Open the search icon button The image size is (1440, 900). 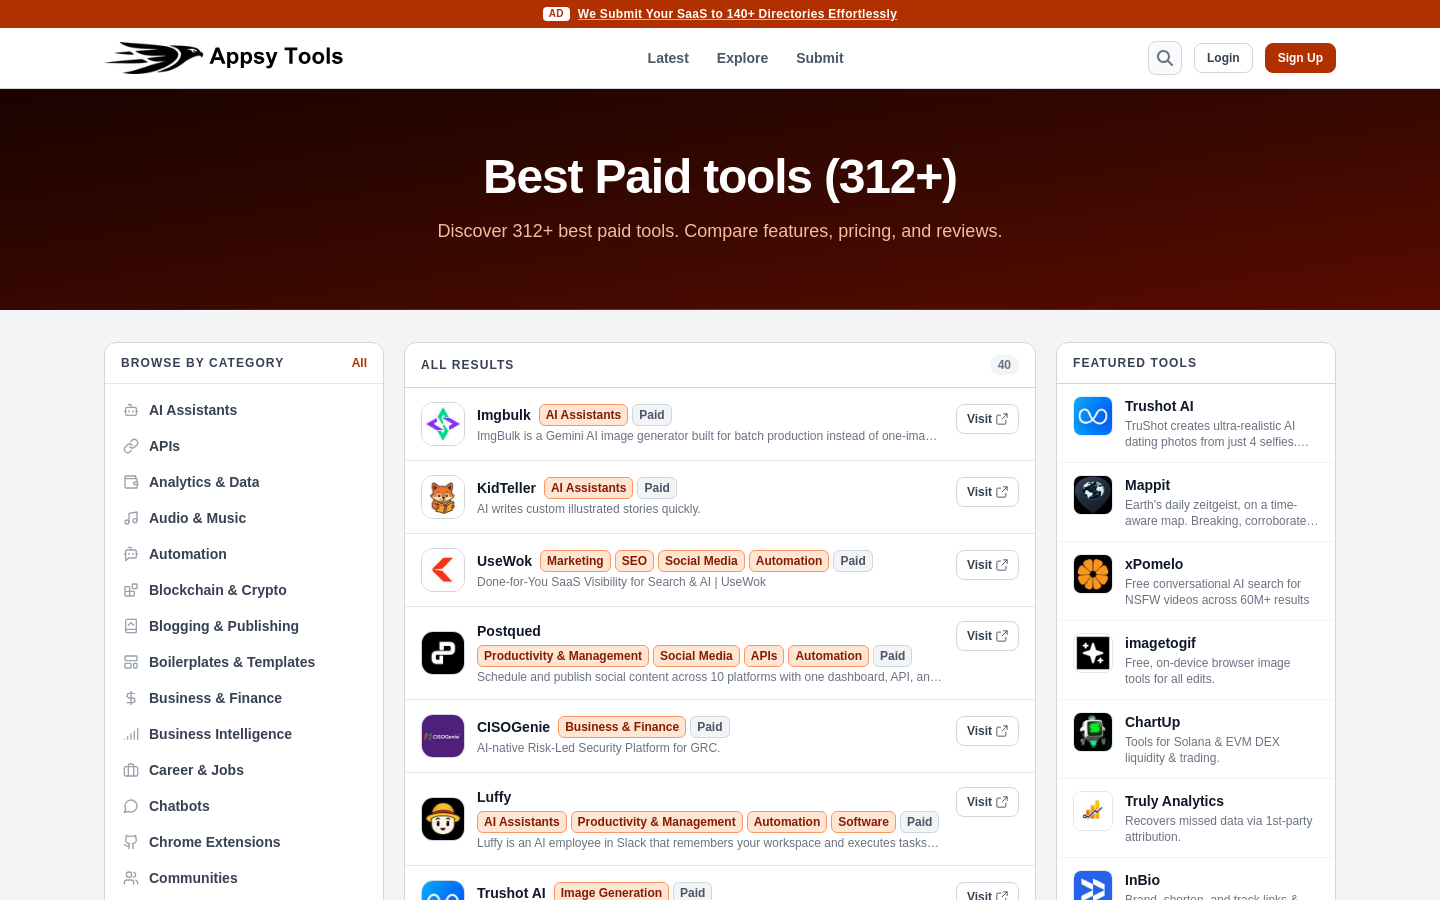click(1165, 58)
